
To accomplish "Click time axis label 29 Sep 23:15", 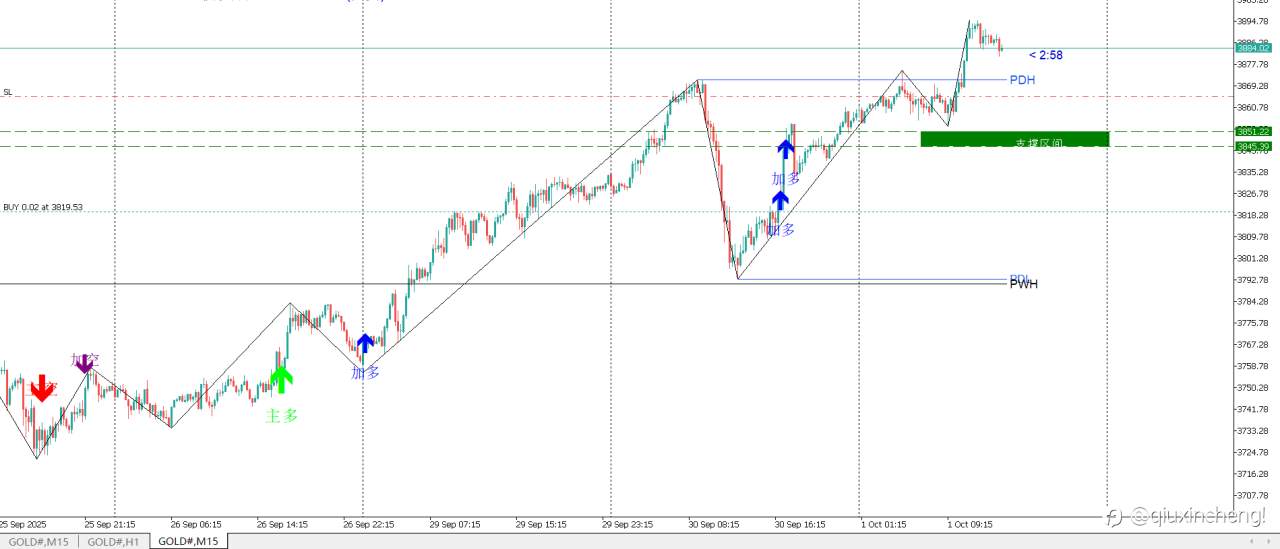I will pos(628,523).
